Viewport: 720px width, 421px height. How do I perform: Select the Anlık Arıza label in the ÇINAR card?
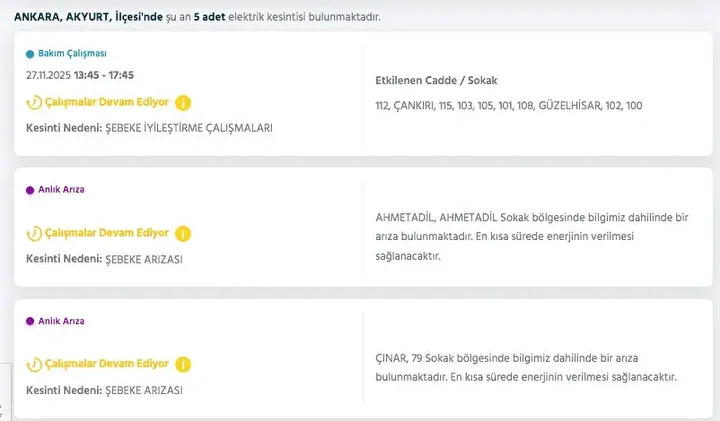(61, 321)
